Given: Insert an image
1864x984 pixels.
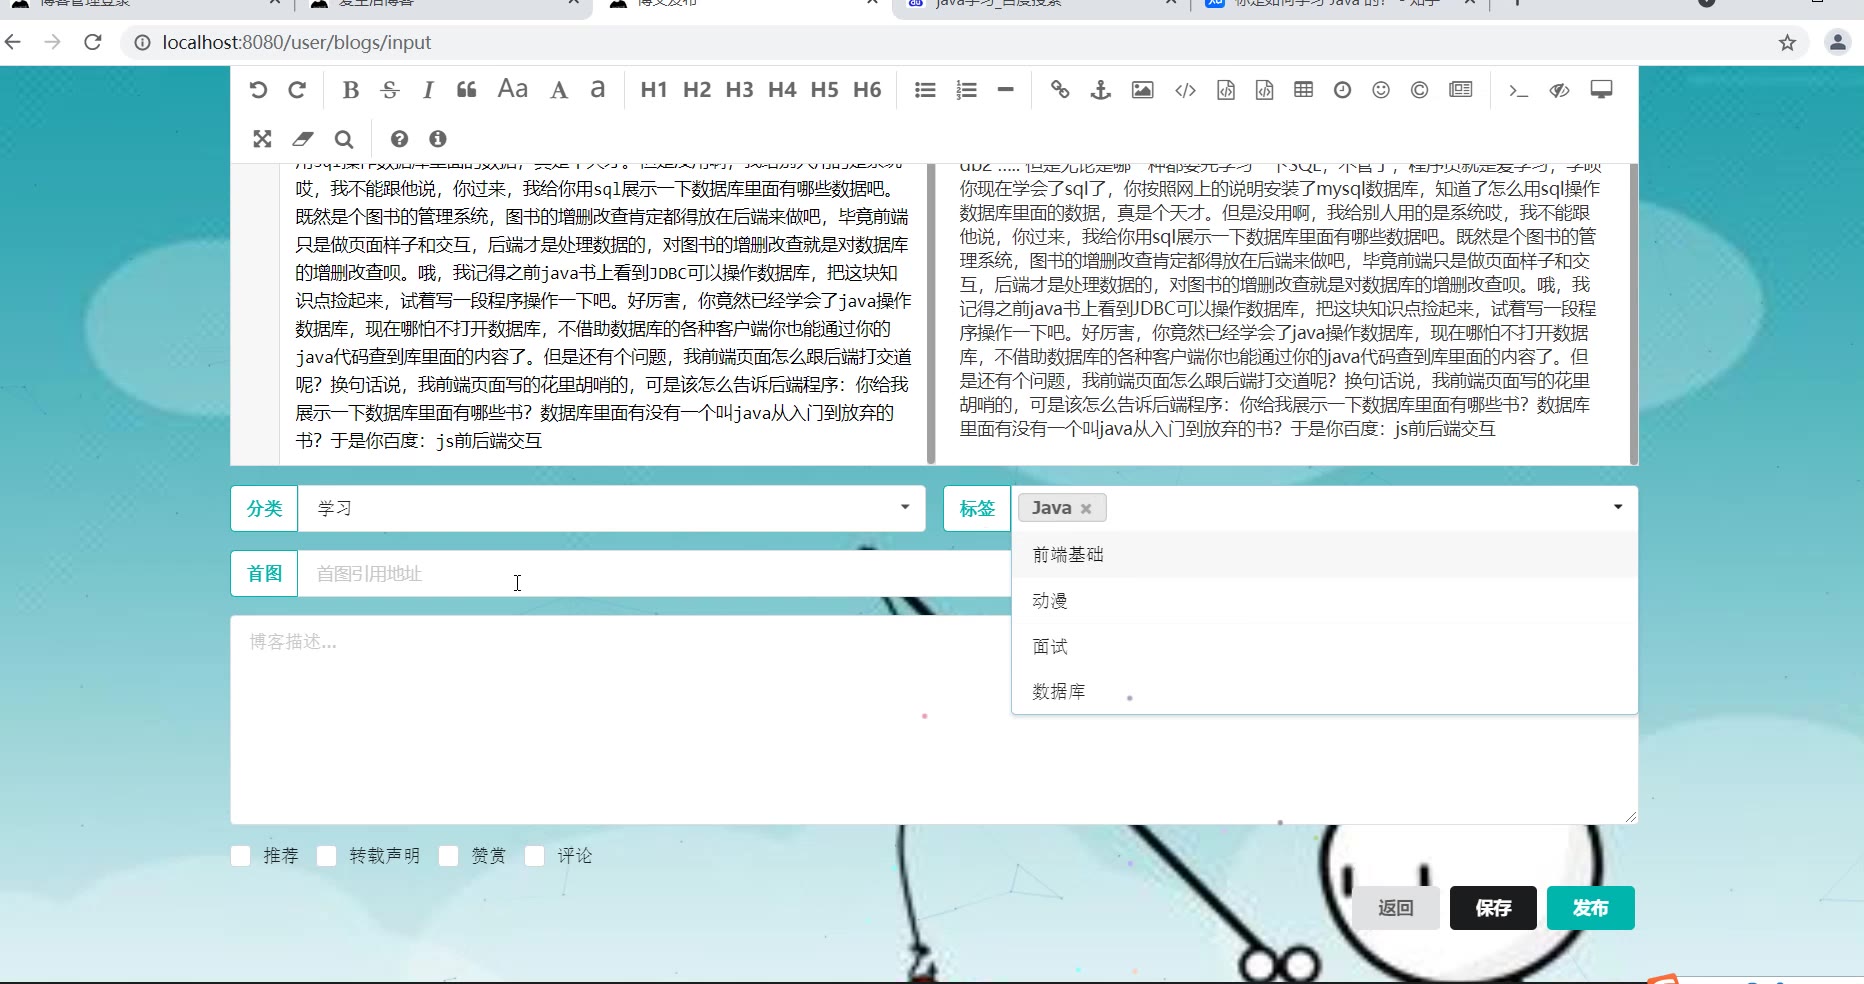Looking at the screenshot, I should pos(1142,90).
